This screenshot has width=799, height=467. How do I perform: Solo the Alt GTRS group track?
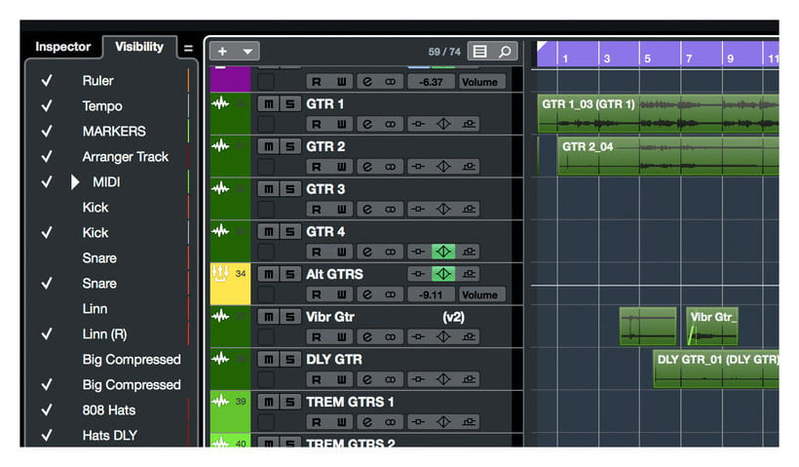pyautogui.click(x=290, y=274)
